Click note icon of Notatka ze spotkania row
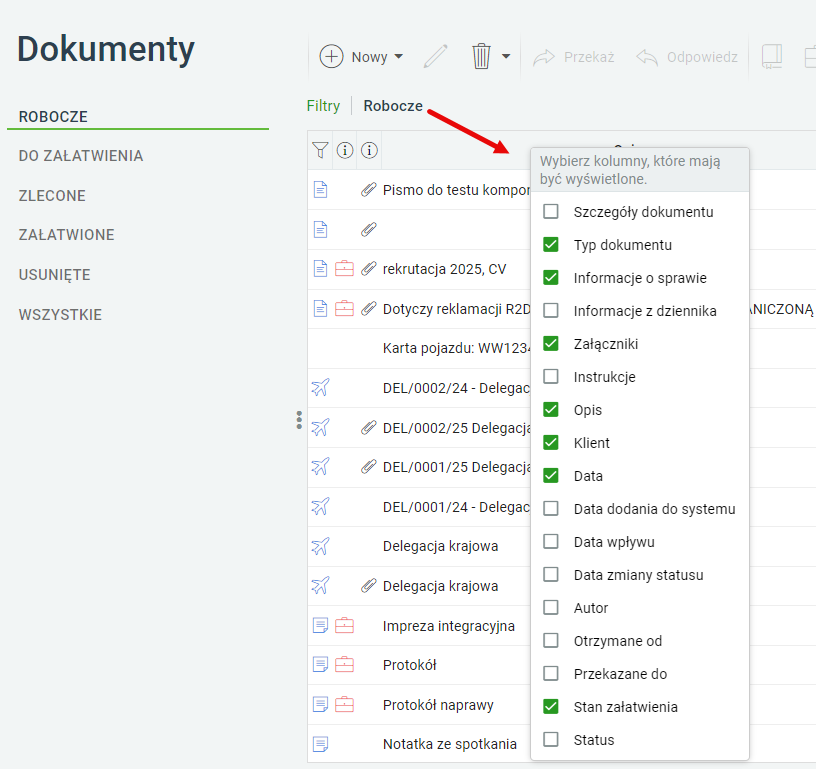This screenshot has width=816, height=769. [321, 744]
